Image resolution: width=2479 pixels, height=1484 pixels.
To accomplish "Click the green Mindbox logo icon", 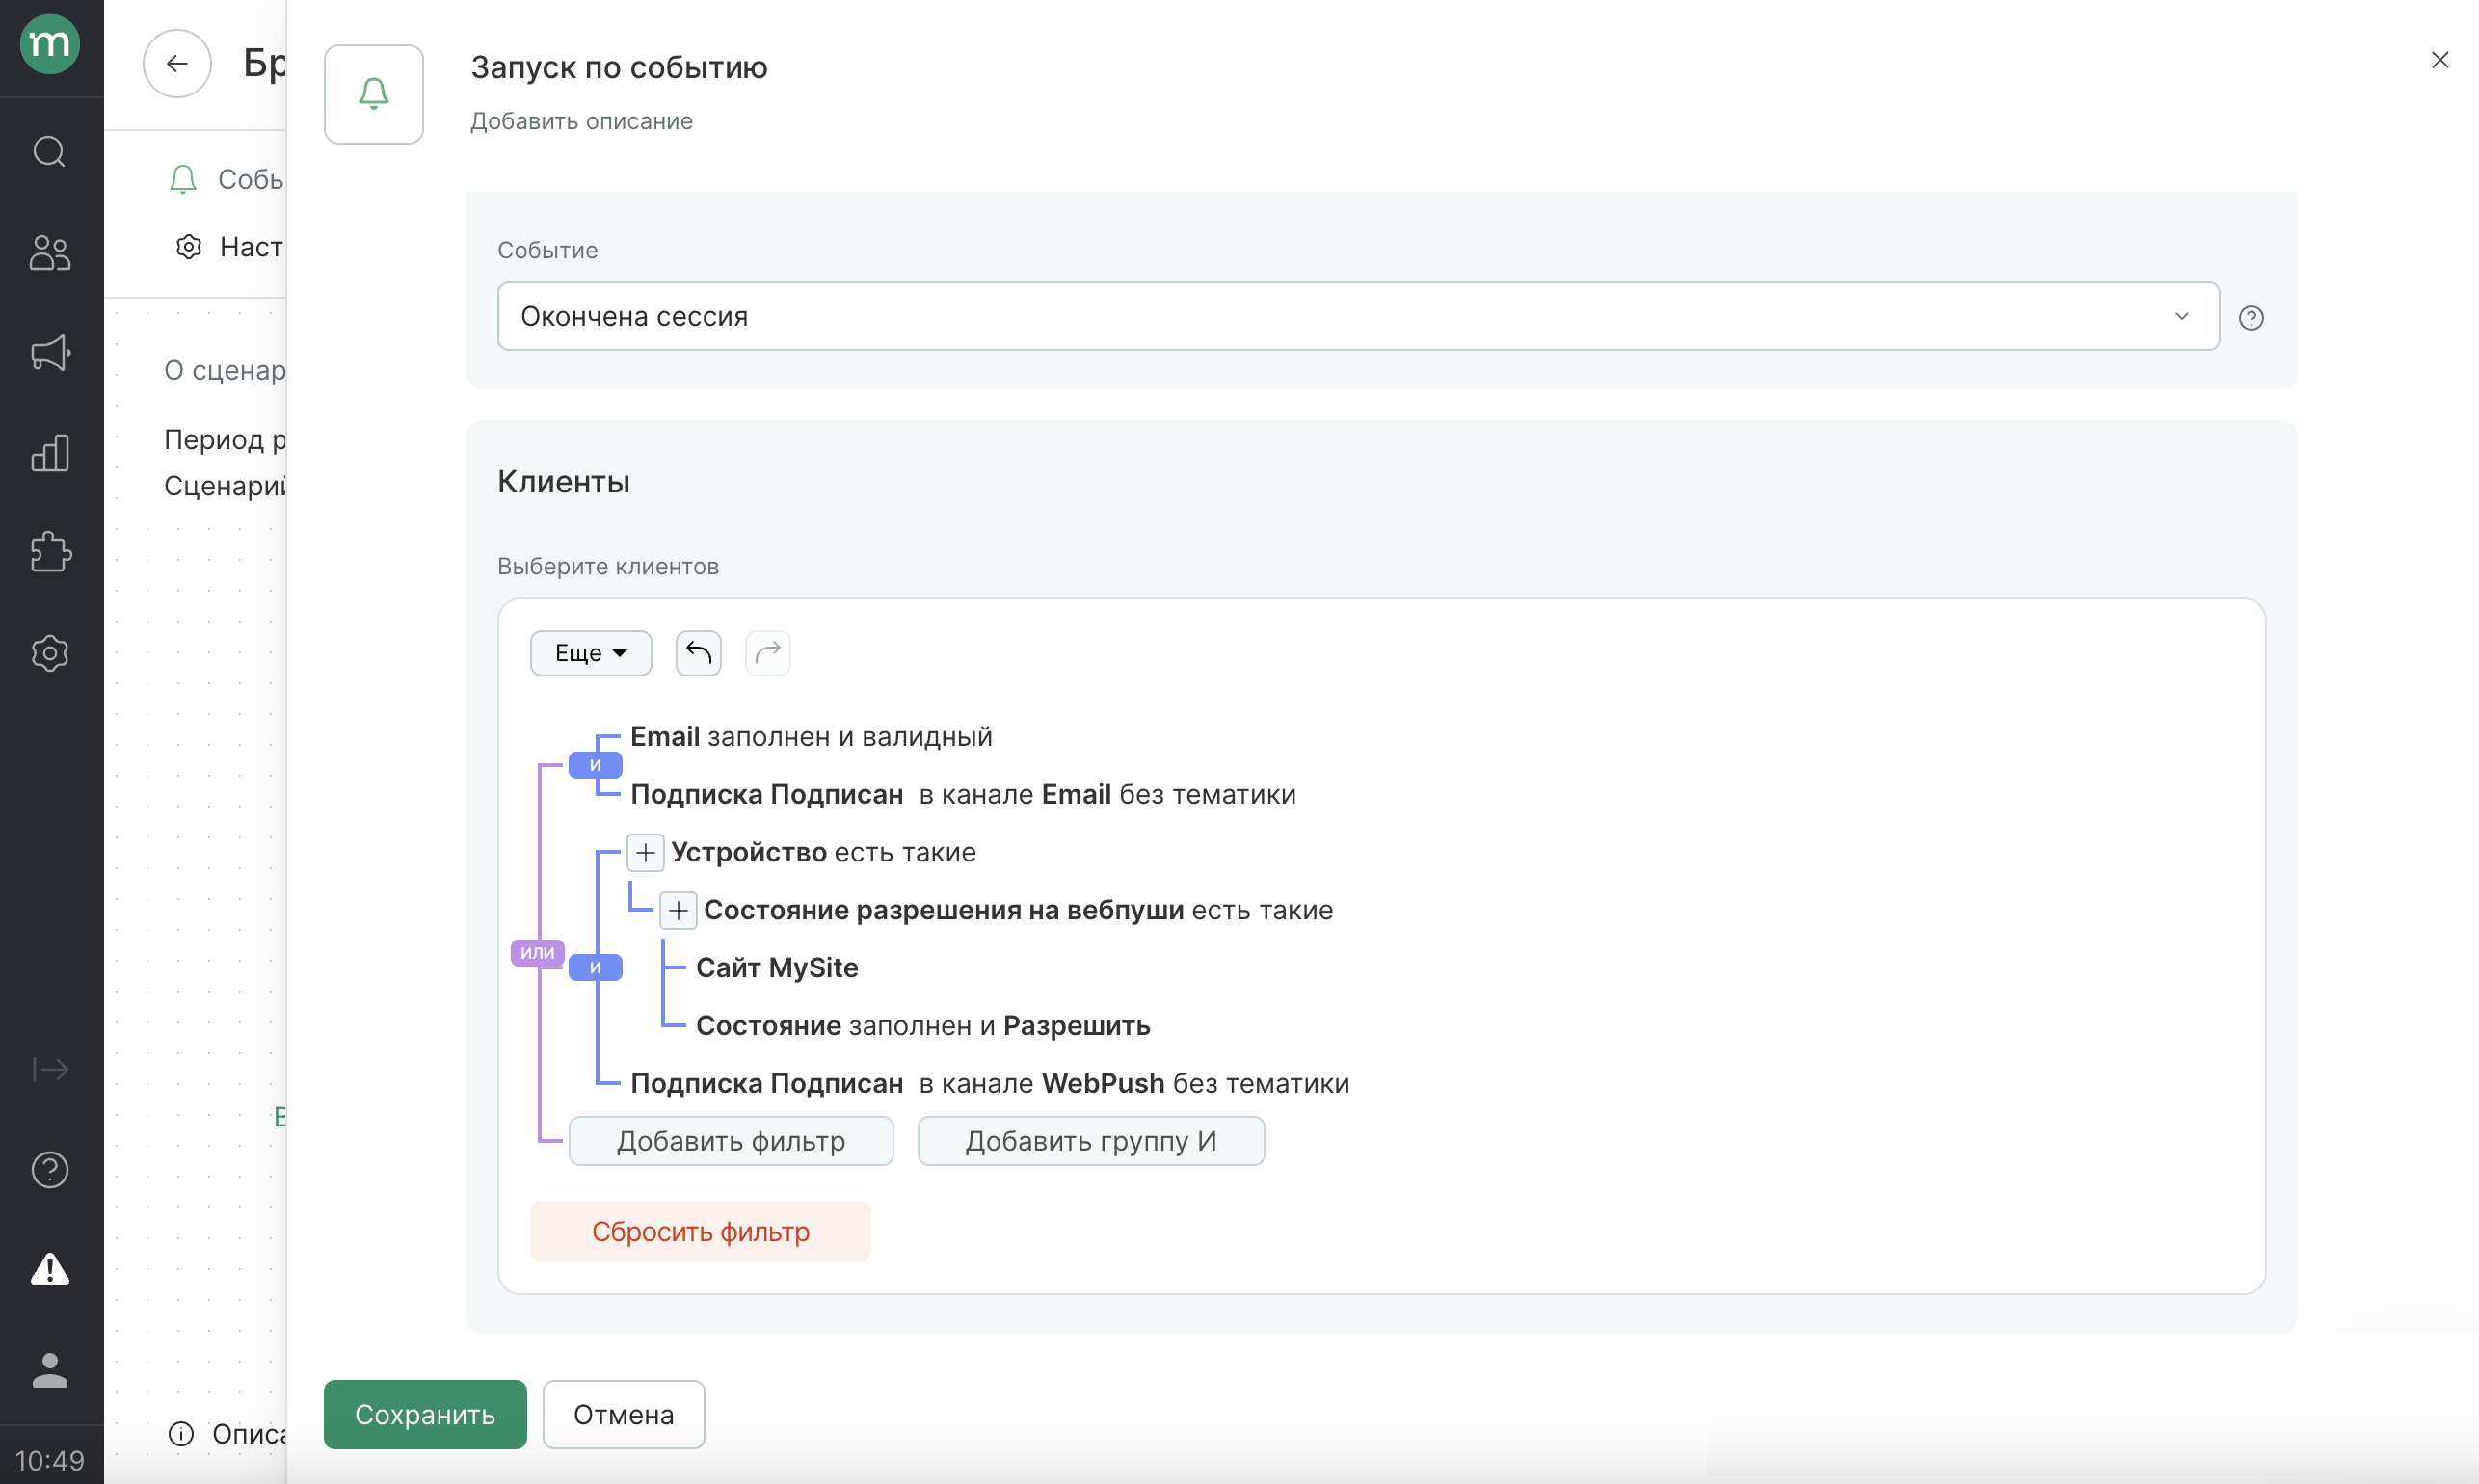I will 50,44.
